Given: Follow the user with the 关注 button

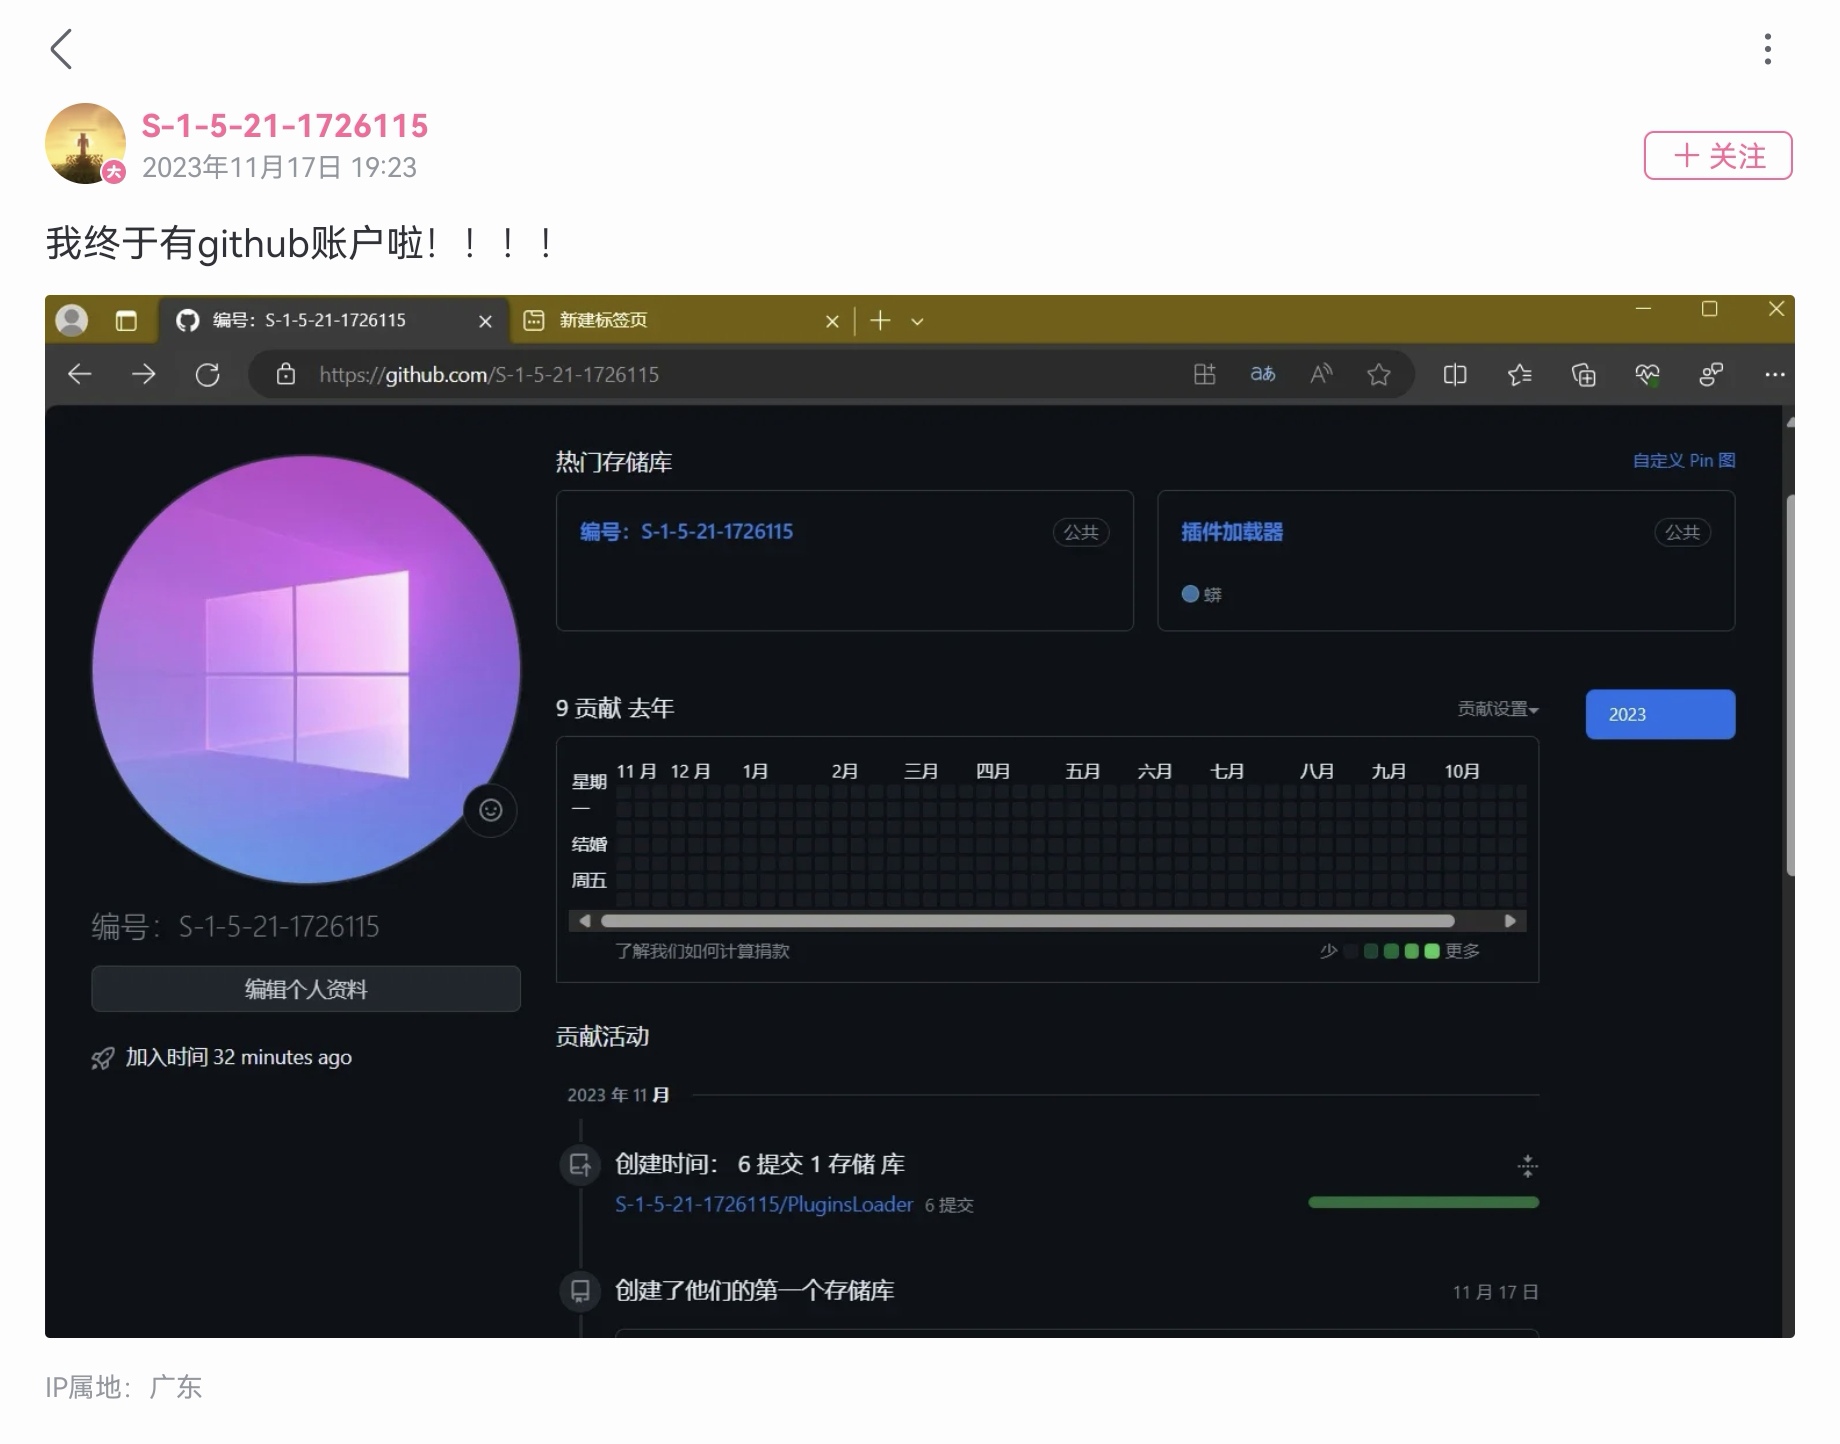Looking at the screenshot, I should click(1718, 156).
